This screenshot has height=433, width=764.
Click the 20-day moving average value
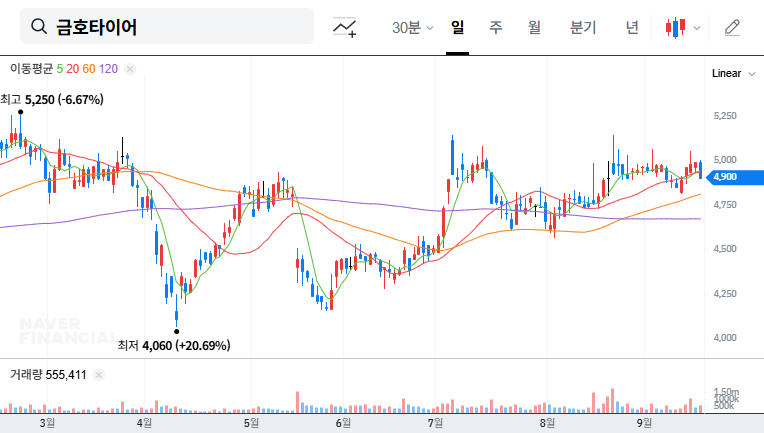tap(73, 69)
